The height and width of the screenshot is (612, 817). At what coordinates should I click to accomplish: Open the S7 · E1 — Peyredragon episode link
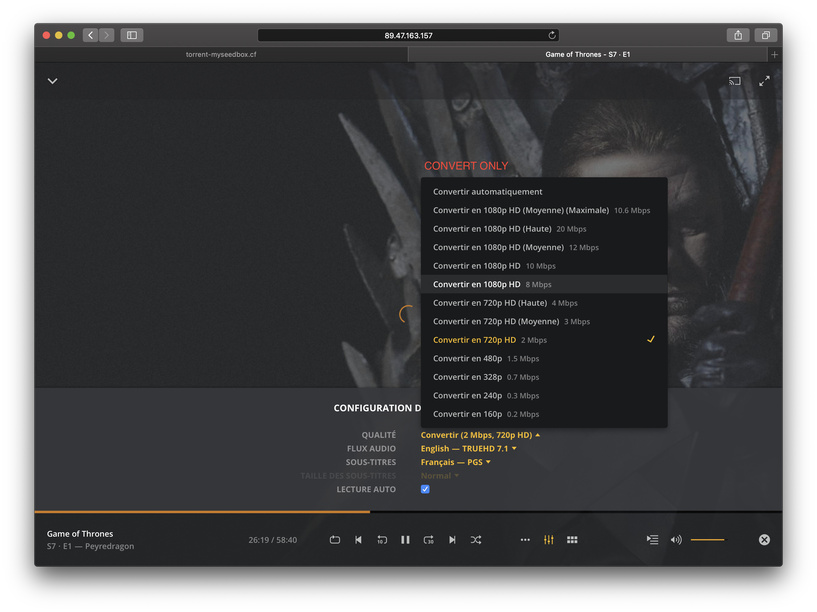[x=90, y=546]
